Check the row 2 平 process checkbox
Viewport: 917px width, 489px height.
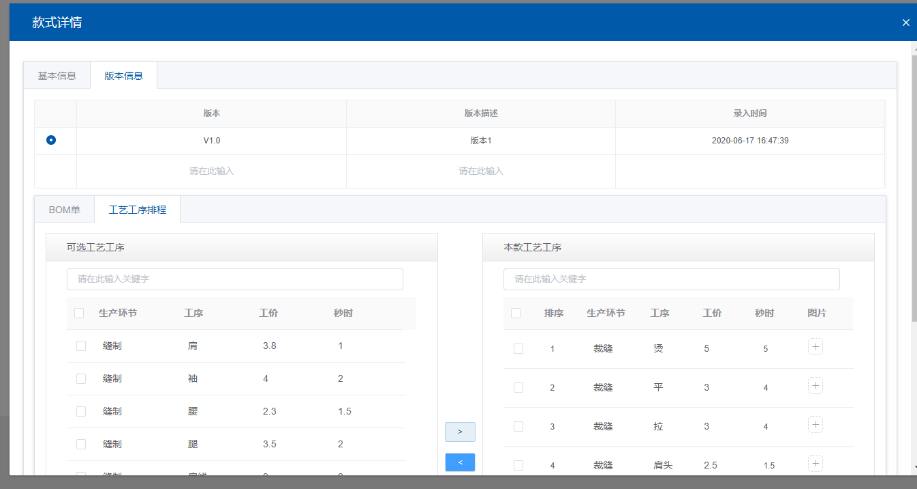518,387
